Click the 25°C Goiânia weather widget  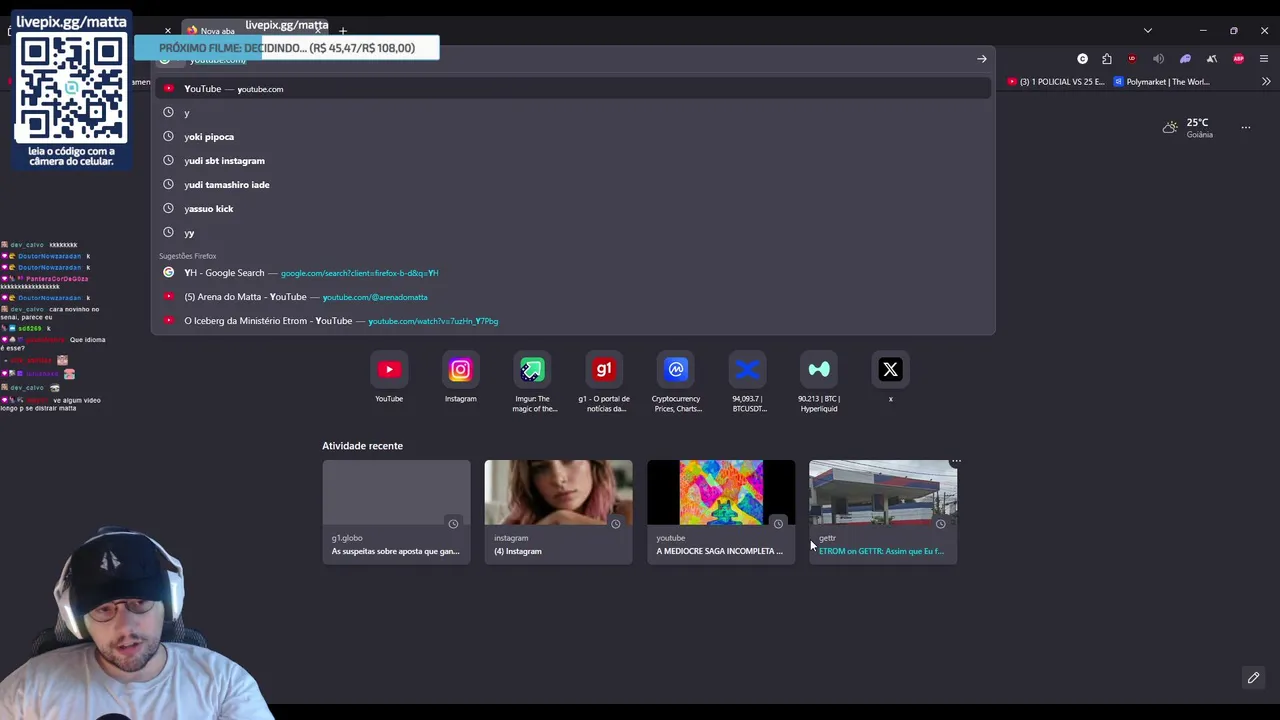click(x=1188, y=128)
